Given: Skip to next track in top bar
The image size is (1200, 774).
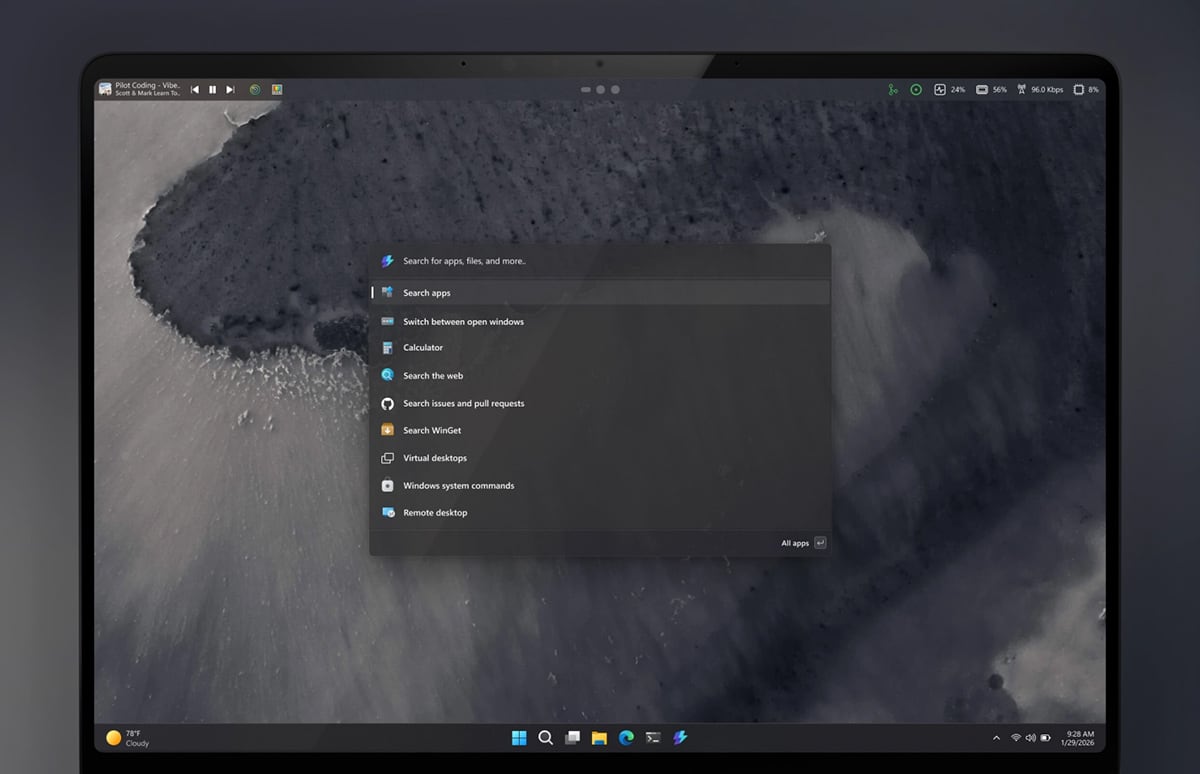Looking at the screenshot, I should pos(230,89).
